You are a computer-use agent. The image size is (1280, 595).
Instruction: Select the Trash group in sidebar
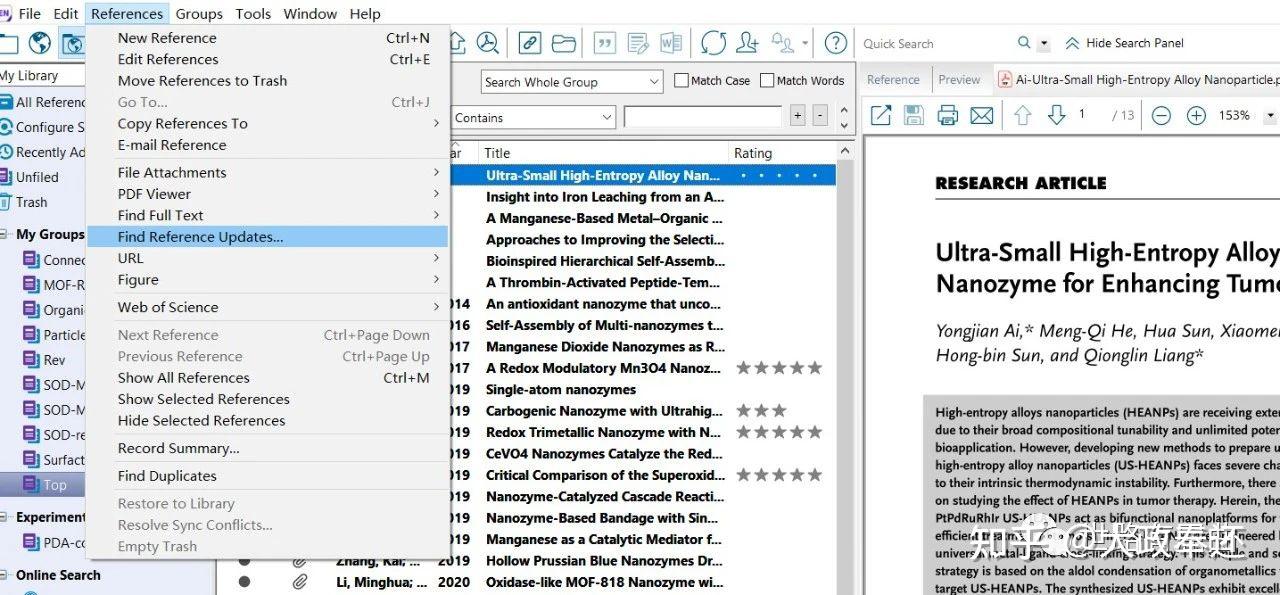[x=31, y=202]
